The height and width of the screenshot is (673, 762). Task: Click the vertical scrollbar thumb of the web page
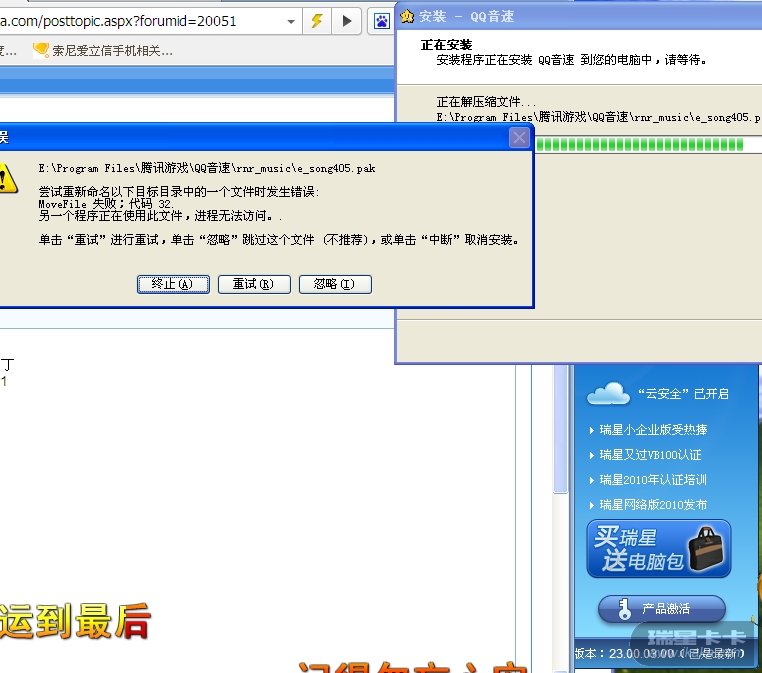click(561, 429)
